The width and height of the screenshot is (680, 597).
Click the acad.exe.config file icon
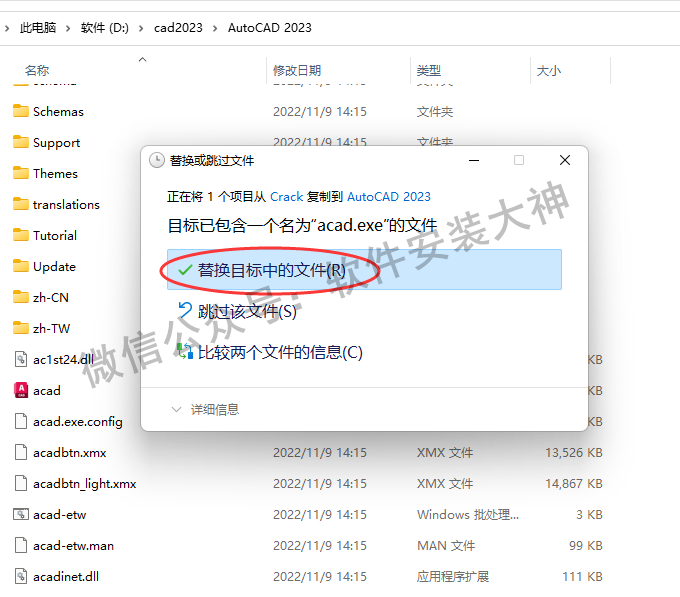pyautogui.click(x=21, y=421)
